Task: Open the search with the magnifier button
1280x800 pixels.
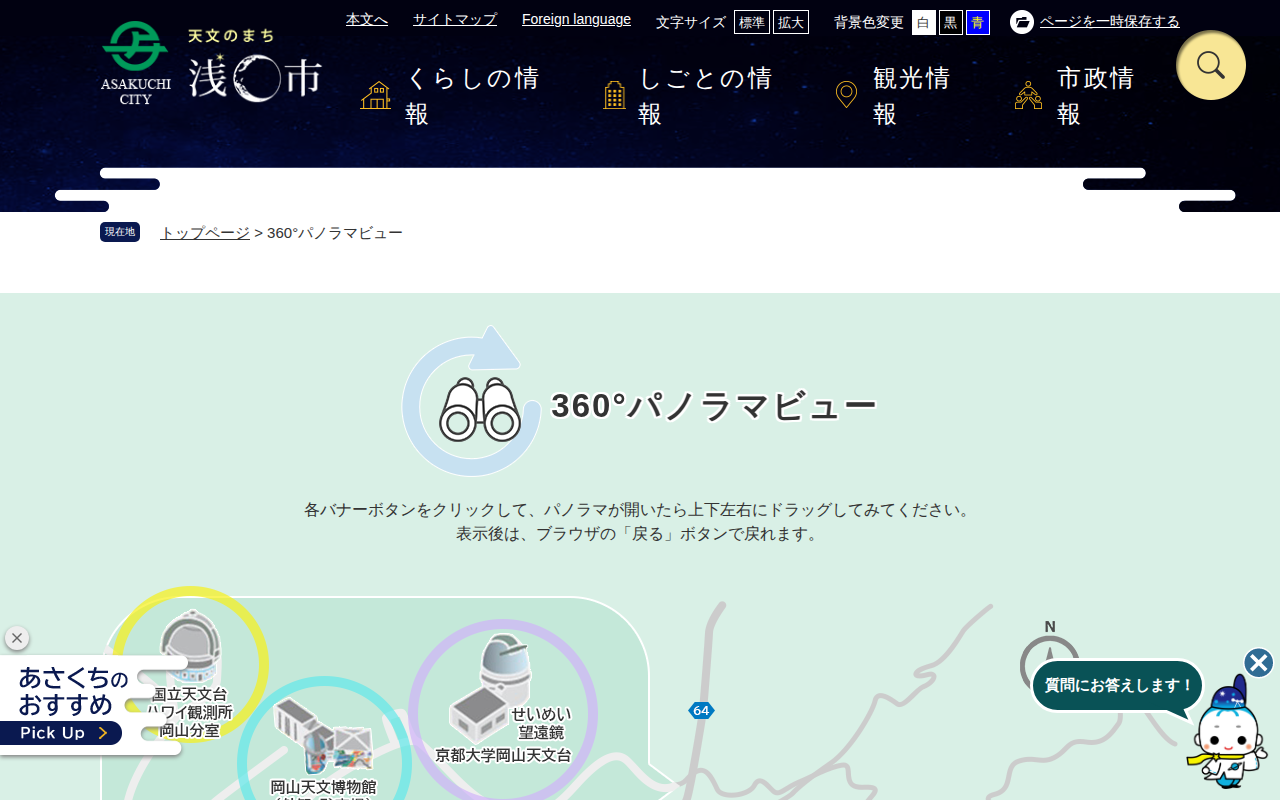Action: click(1211, 65)
